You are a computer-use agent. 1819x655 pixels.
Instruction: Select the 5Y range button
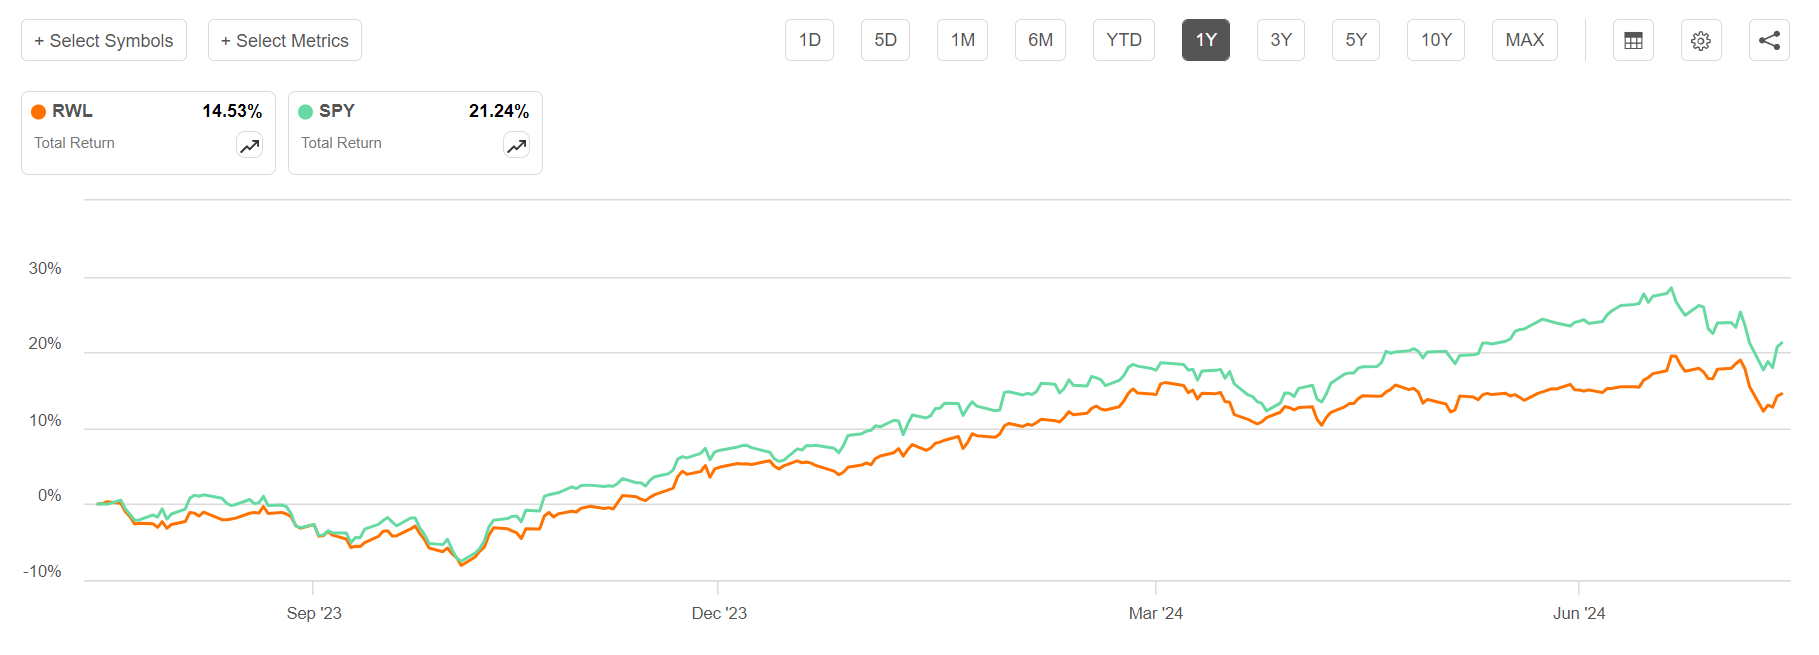pos(1355,40)
